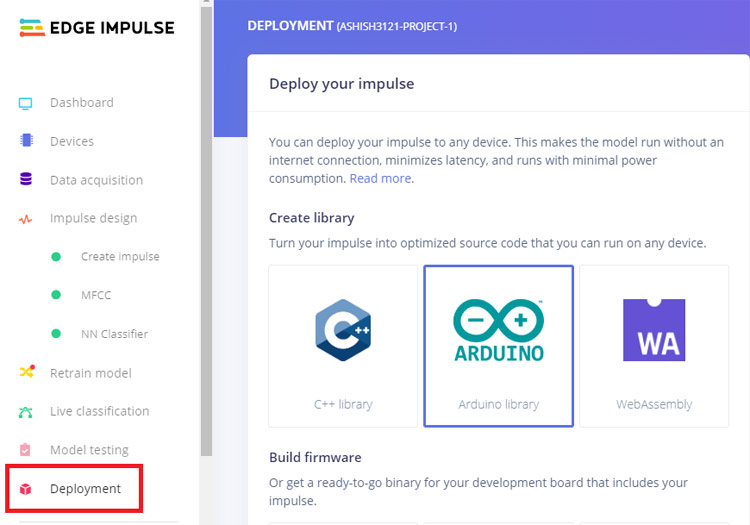Screen dimensions: 750x525
Task: Open Impulse design section
Action: pyautogui.click(x=93, y=219)
